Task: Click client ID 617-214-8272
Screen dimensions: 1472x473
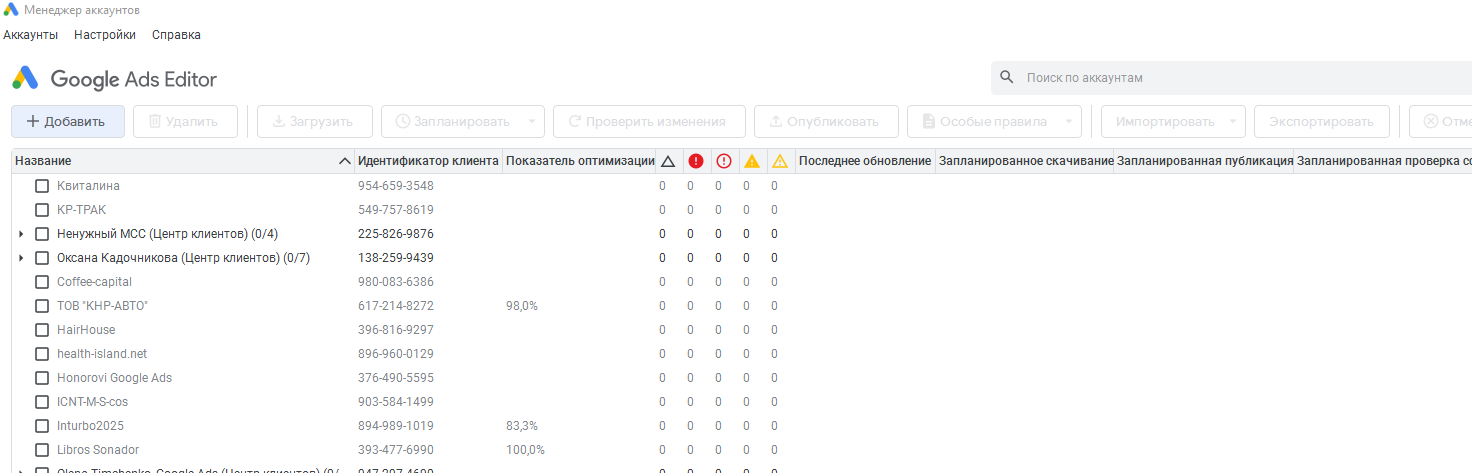Action: (x=396, y=306)
